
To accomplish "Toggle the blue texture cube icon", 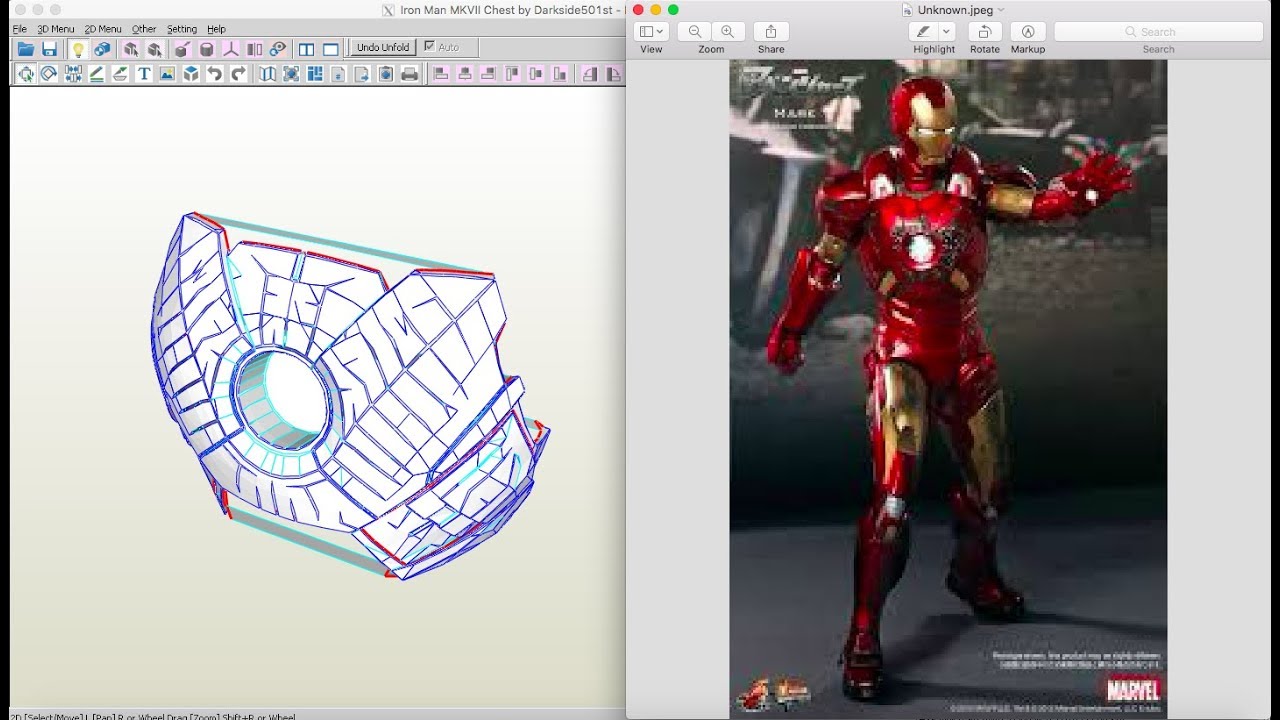I will [102, 49].
